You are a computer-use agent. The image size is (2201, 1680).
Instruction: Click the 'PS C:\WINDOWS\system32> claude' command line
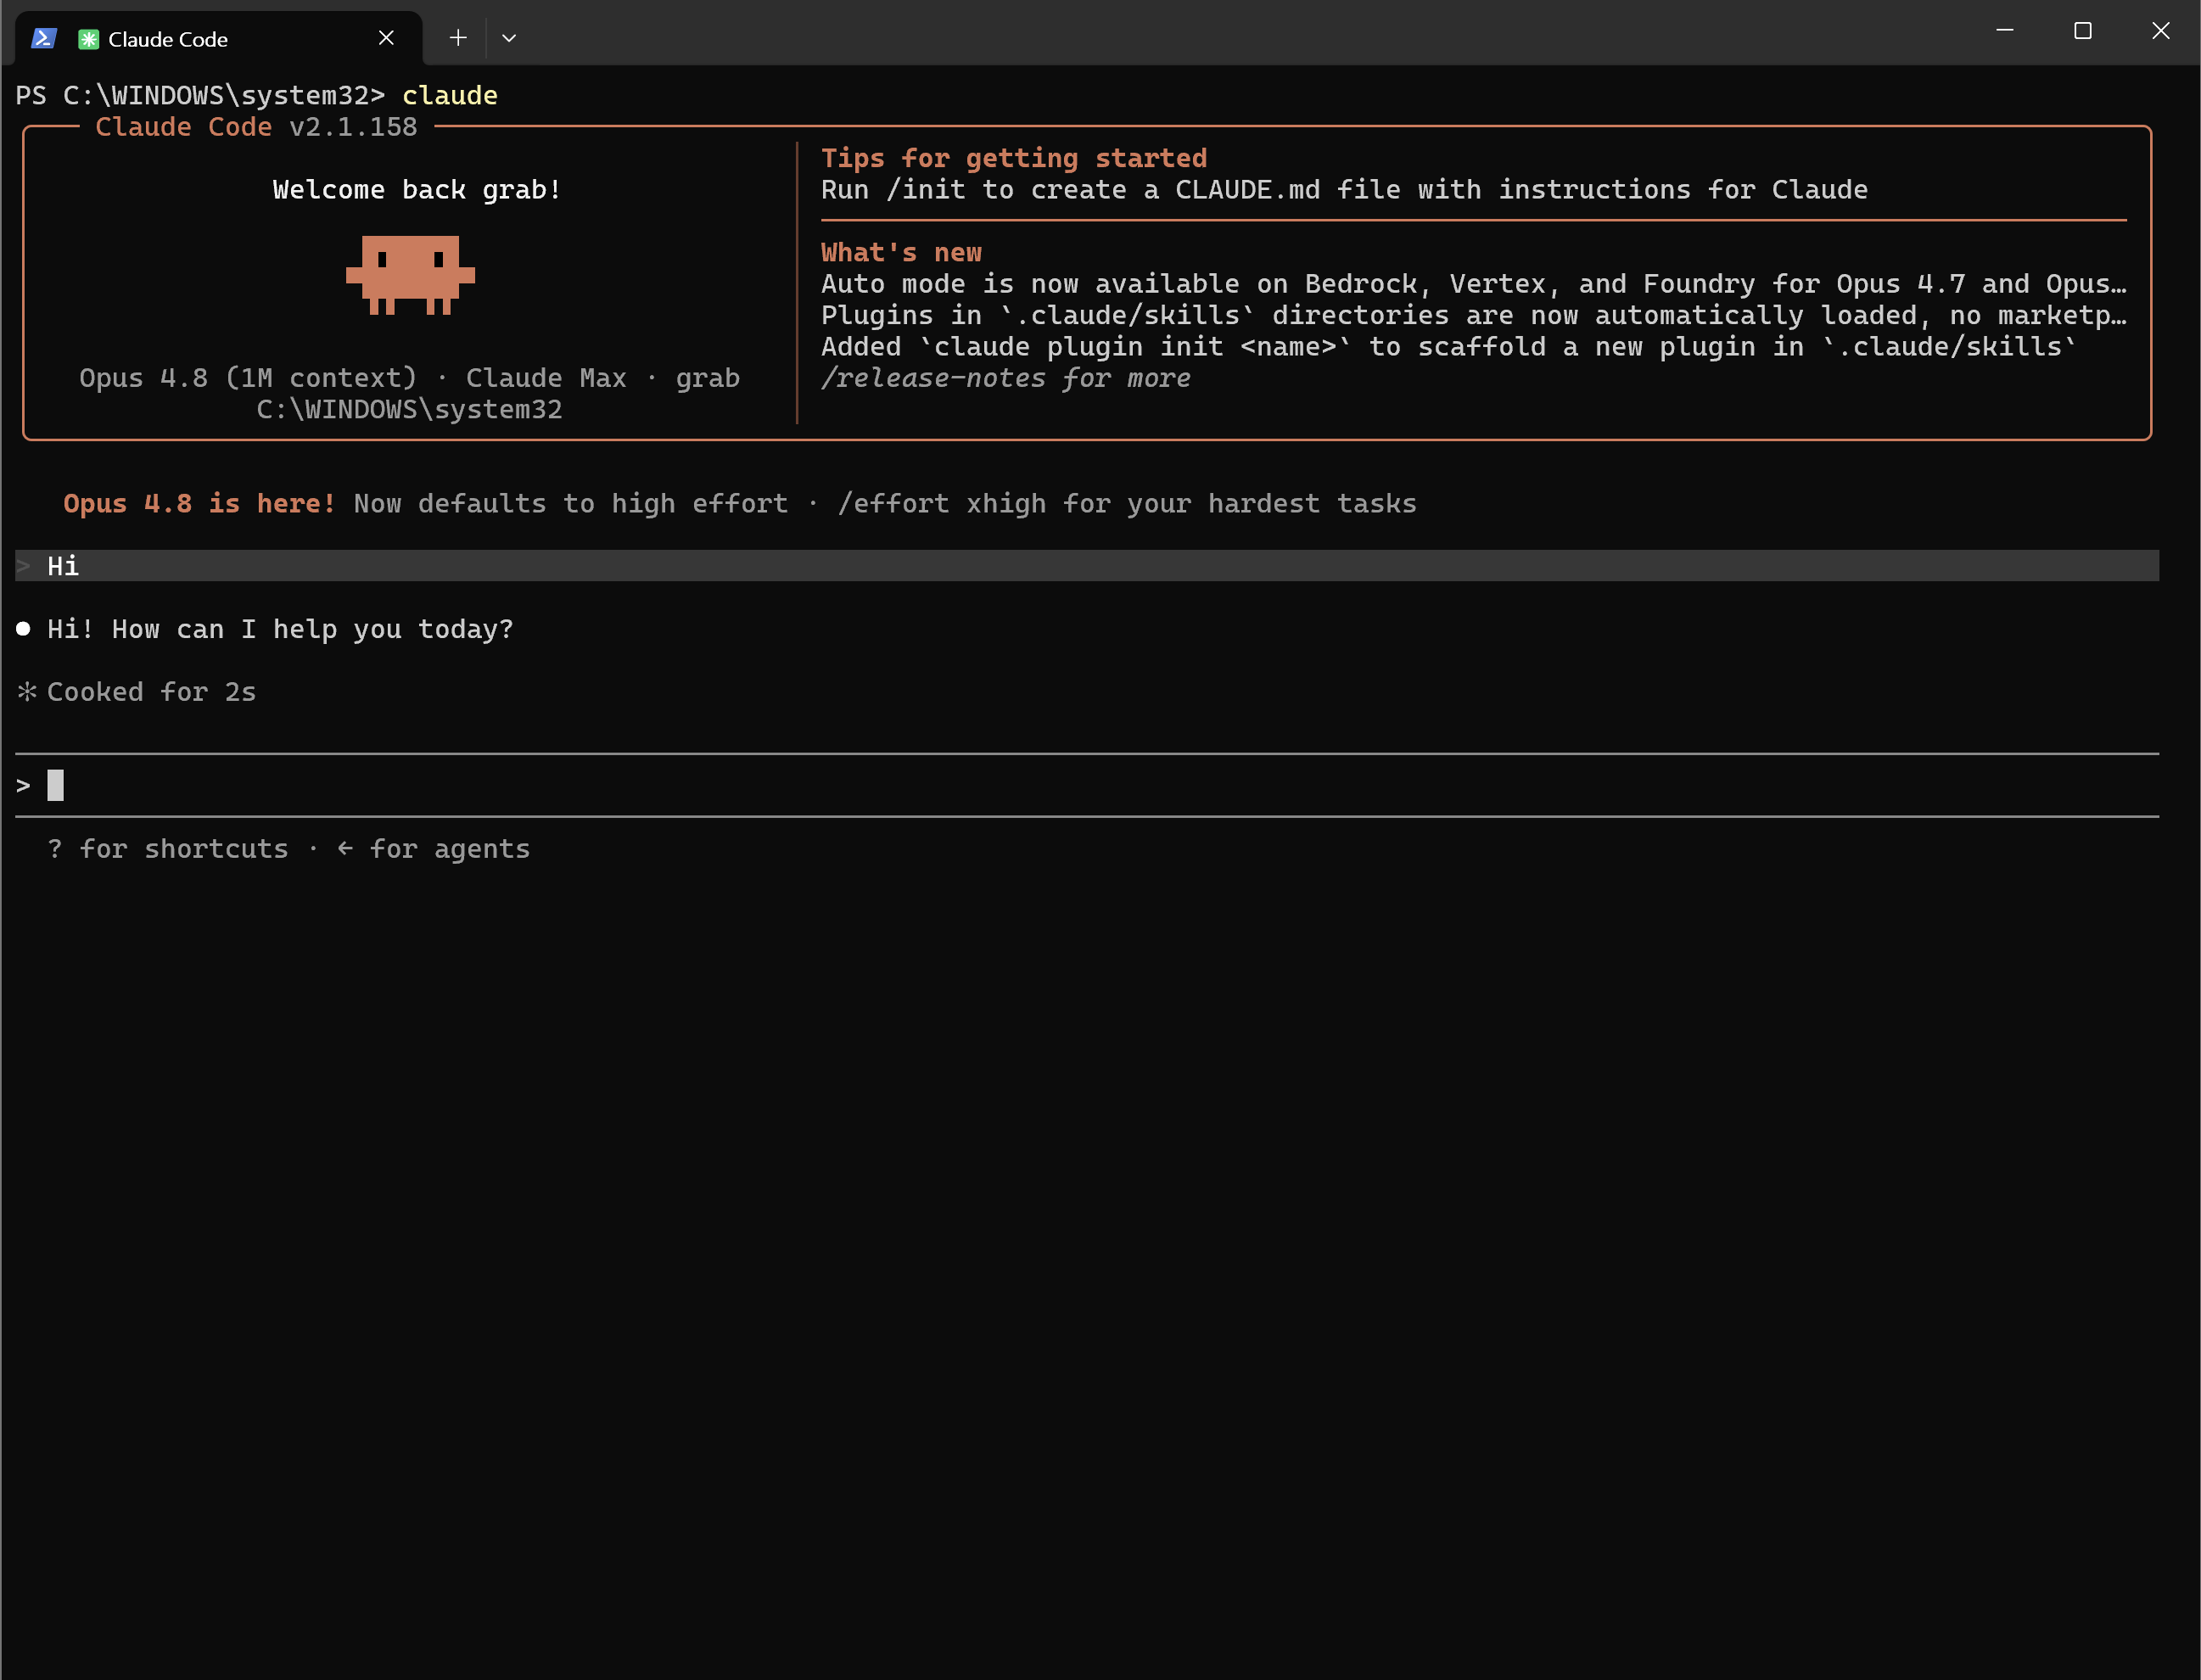256,95
